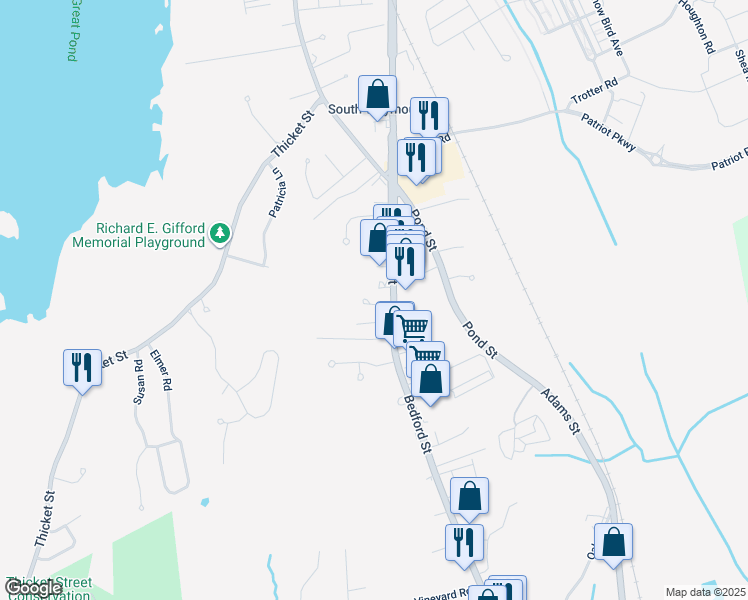Select the shopping bag marker near Southfield label
This screenshot has width=748, height=600.
377,94
